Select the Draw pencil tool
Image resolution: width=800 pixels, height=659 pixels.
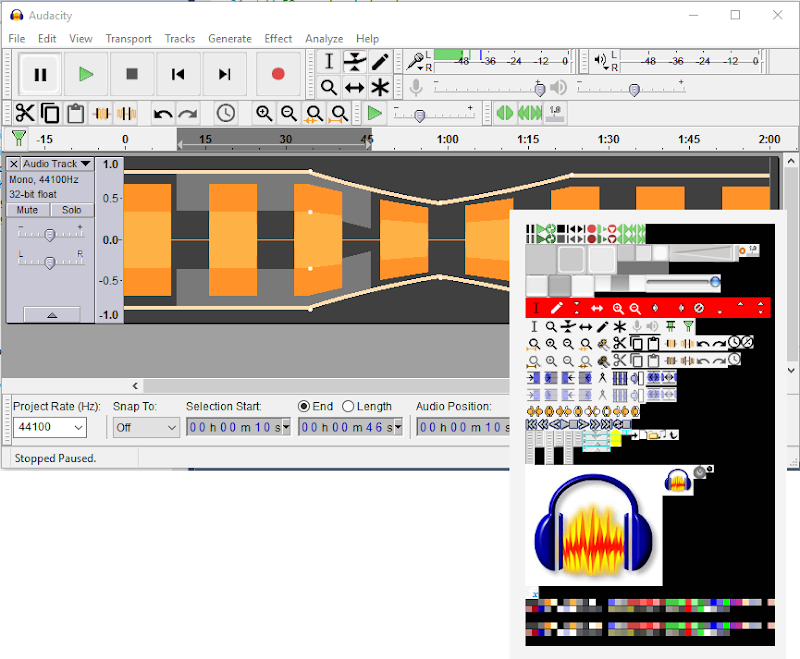[380, 62]
